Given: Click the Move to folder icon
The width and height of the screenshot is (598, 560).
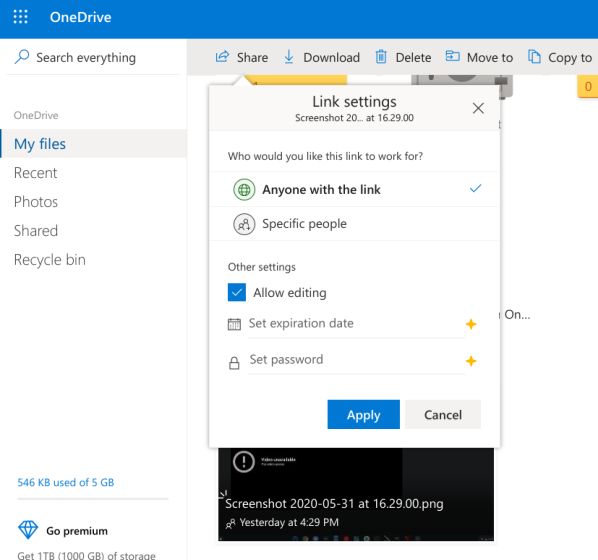Looking at the screenshot, I should click(452, 56).
